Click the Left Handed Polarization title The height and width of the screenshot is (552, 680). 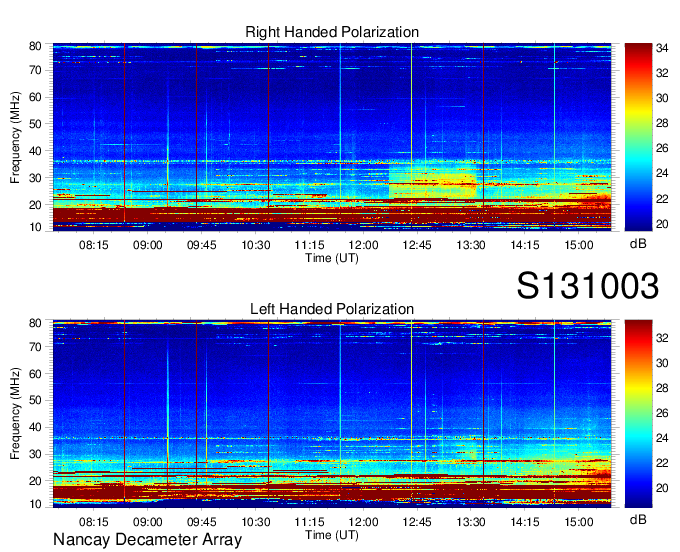[332, 309]
